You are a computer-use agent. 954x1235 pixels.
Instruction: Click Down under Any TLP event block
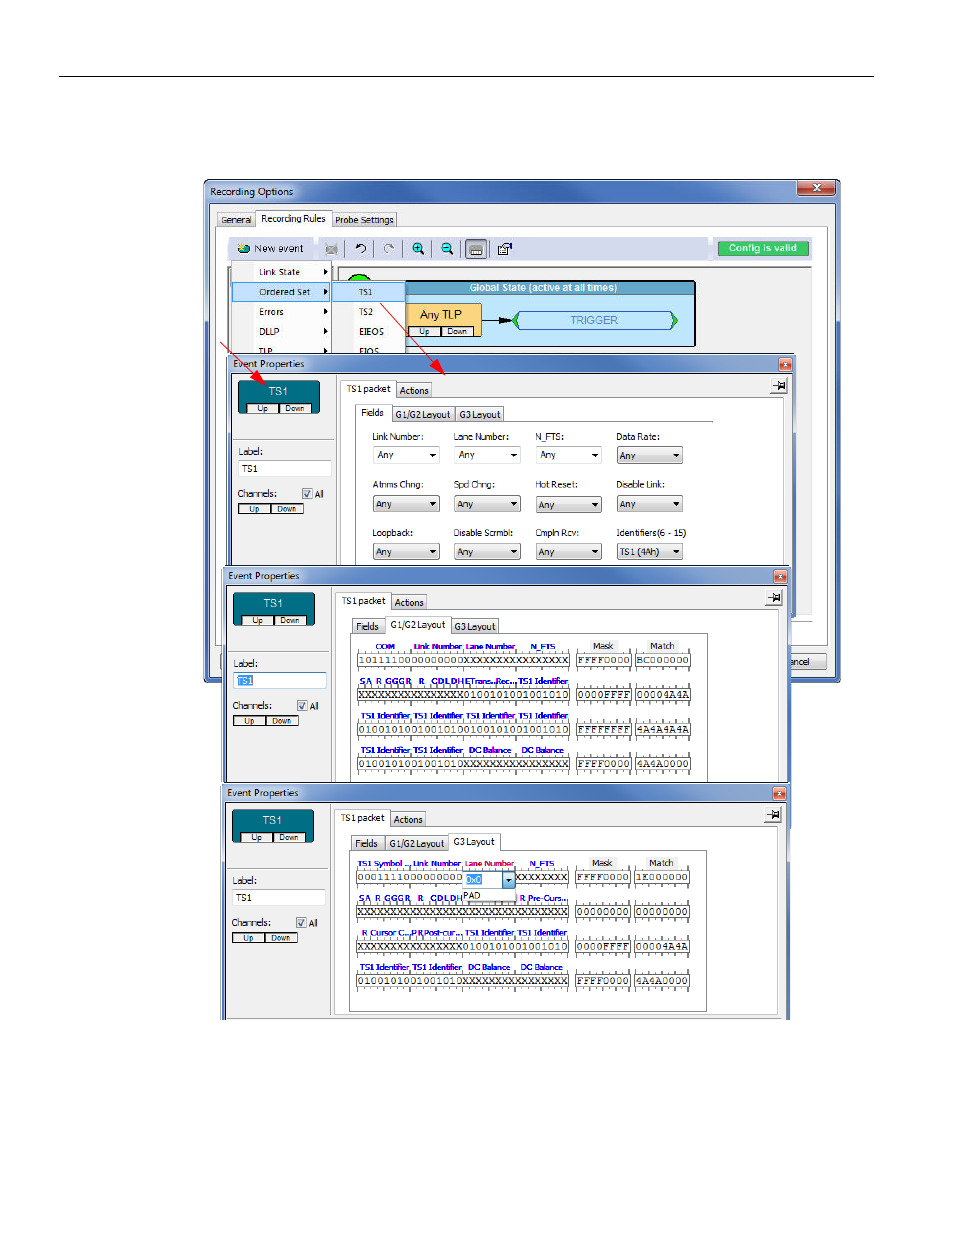(457, 332)
